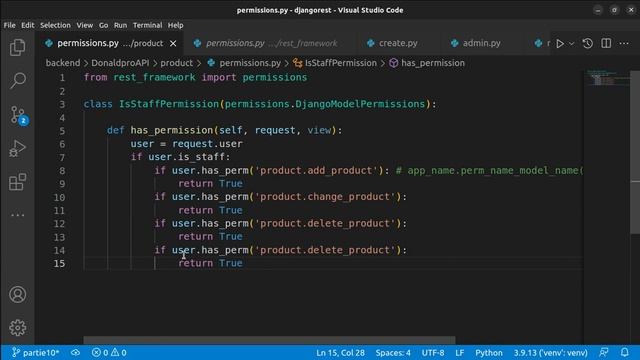Click backend in the breadcrumb path
Screen dimensions: 640x360
point(63,63)
